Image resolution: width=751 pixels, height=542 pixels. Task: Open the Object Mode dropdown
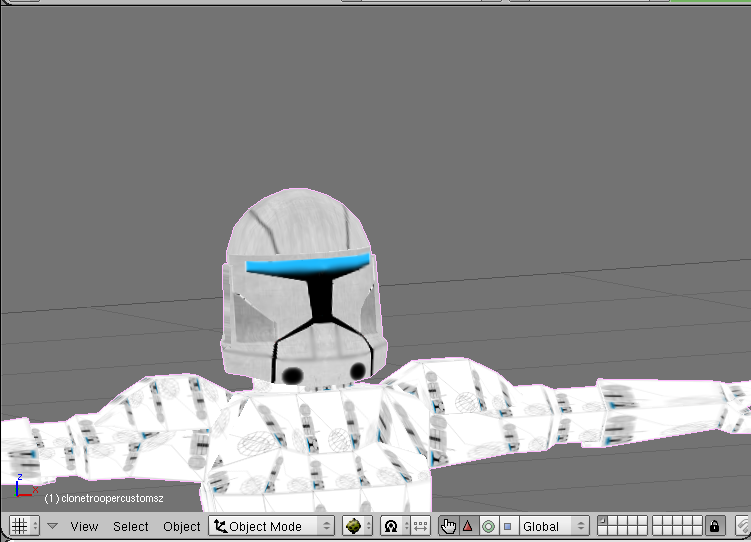271,526
